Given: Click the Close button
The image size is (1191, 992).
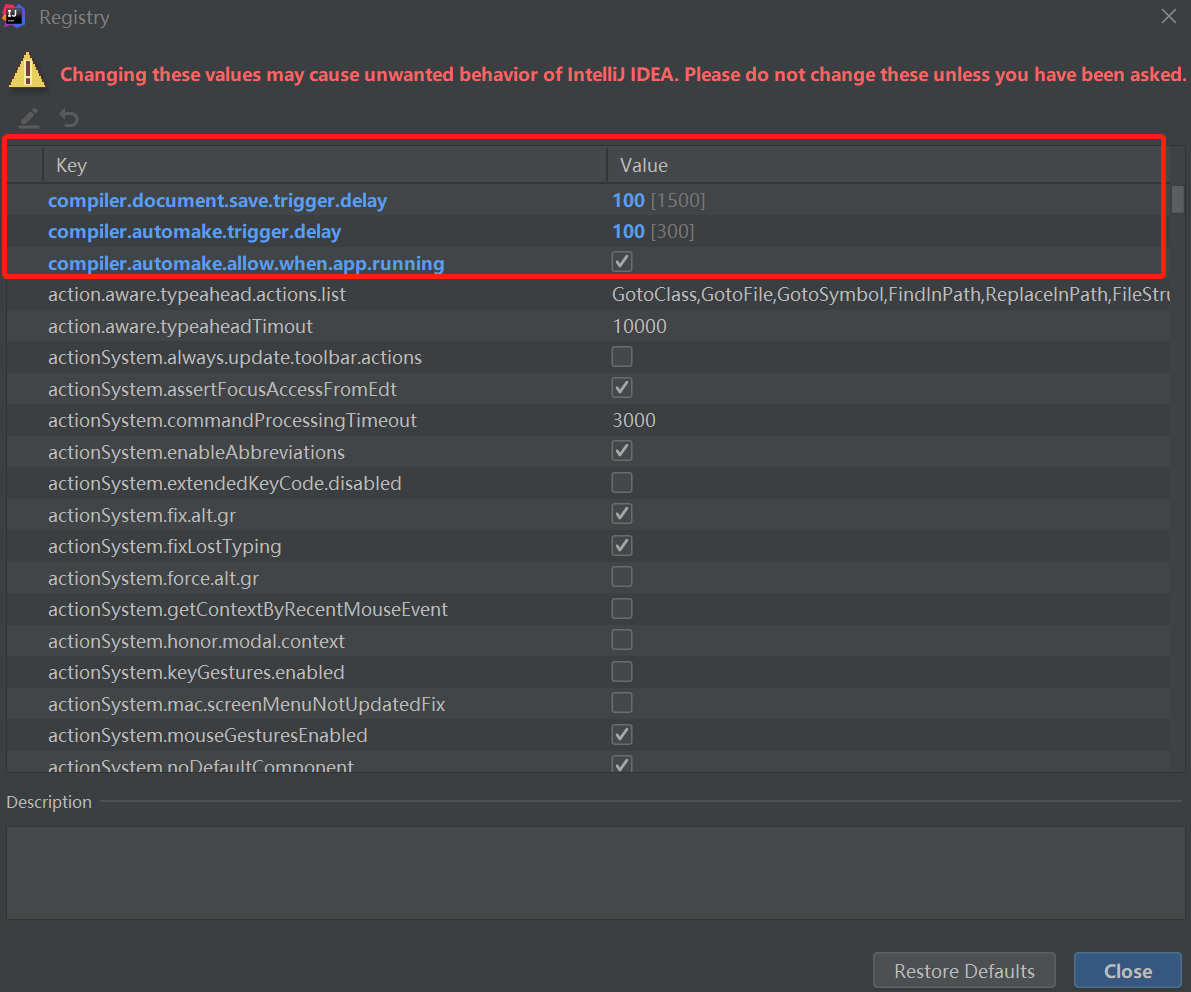Looking at the screenshot, I should tap(1127, 971).
